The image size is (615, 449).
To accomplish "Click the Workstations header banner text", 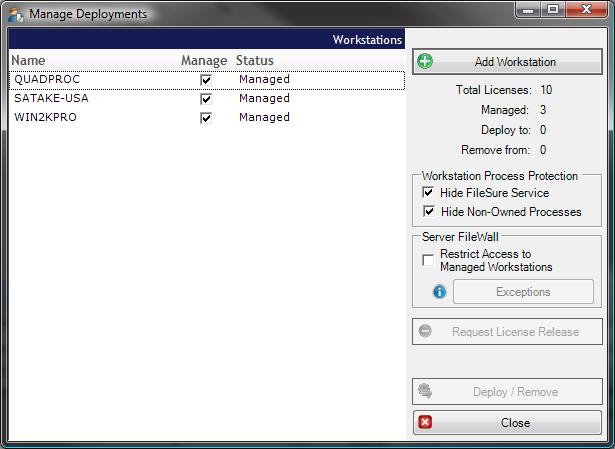I will (367, 40).
